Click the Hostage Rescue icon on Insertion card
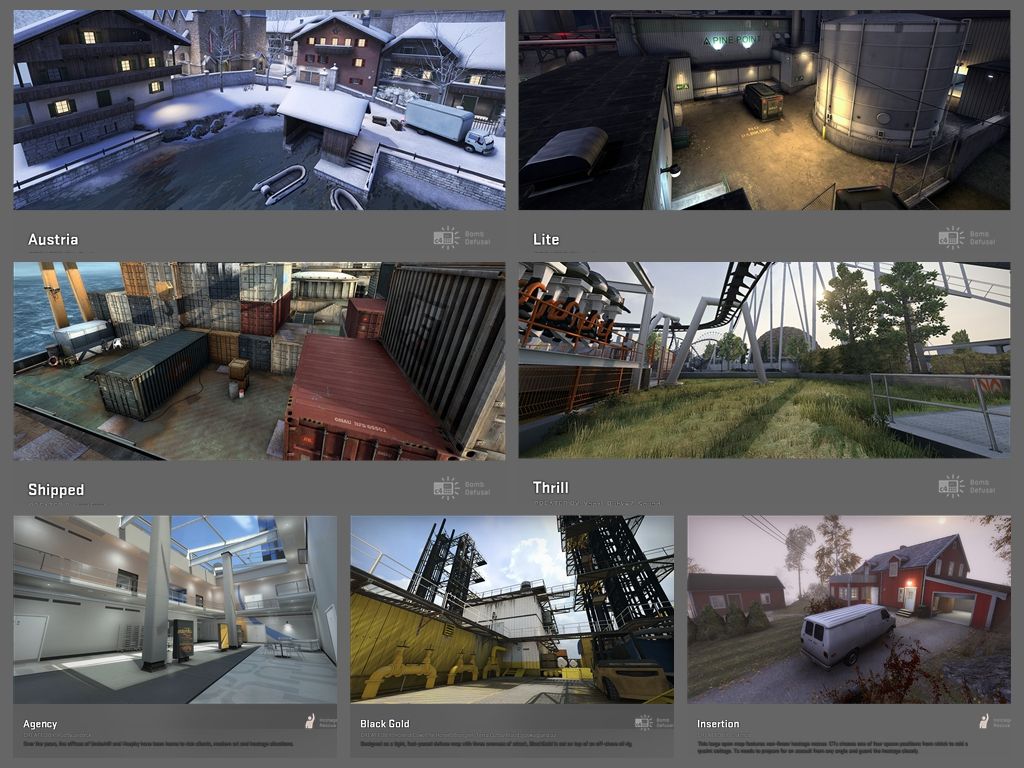The image size is (1024, 768). pos(984,721)
